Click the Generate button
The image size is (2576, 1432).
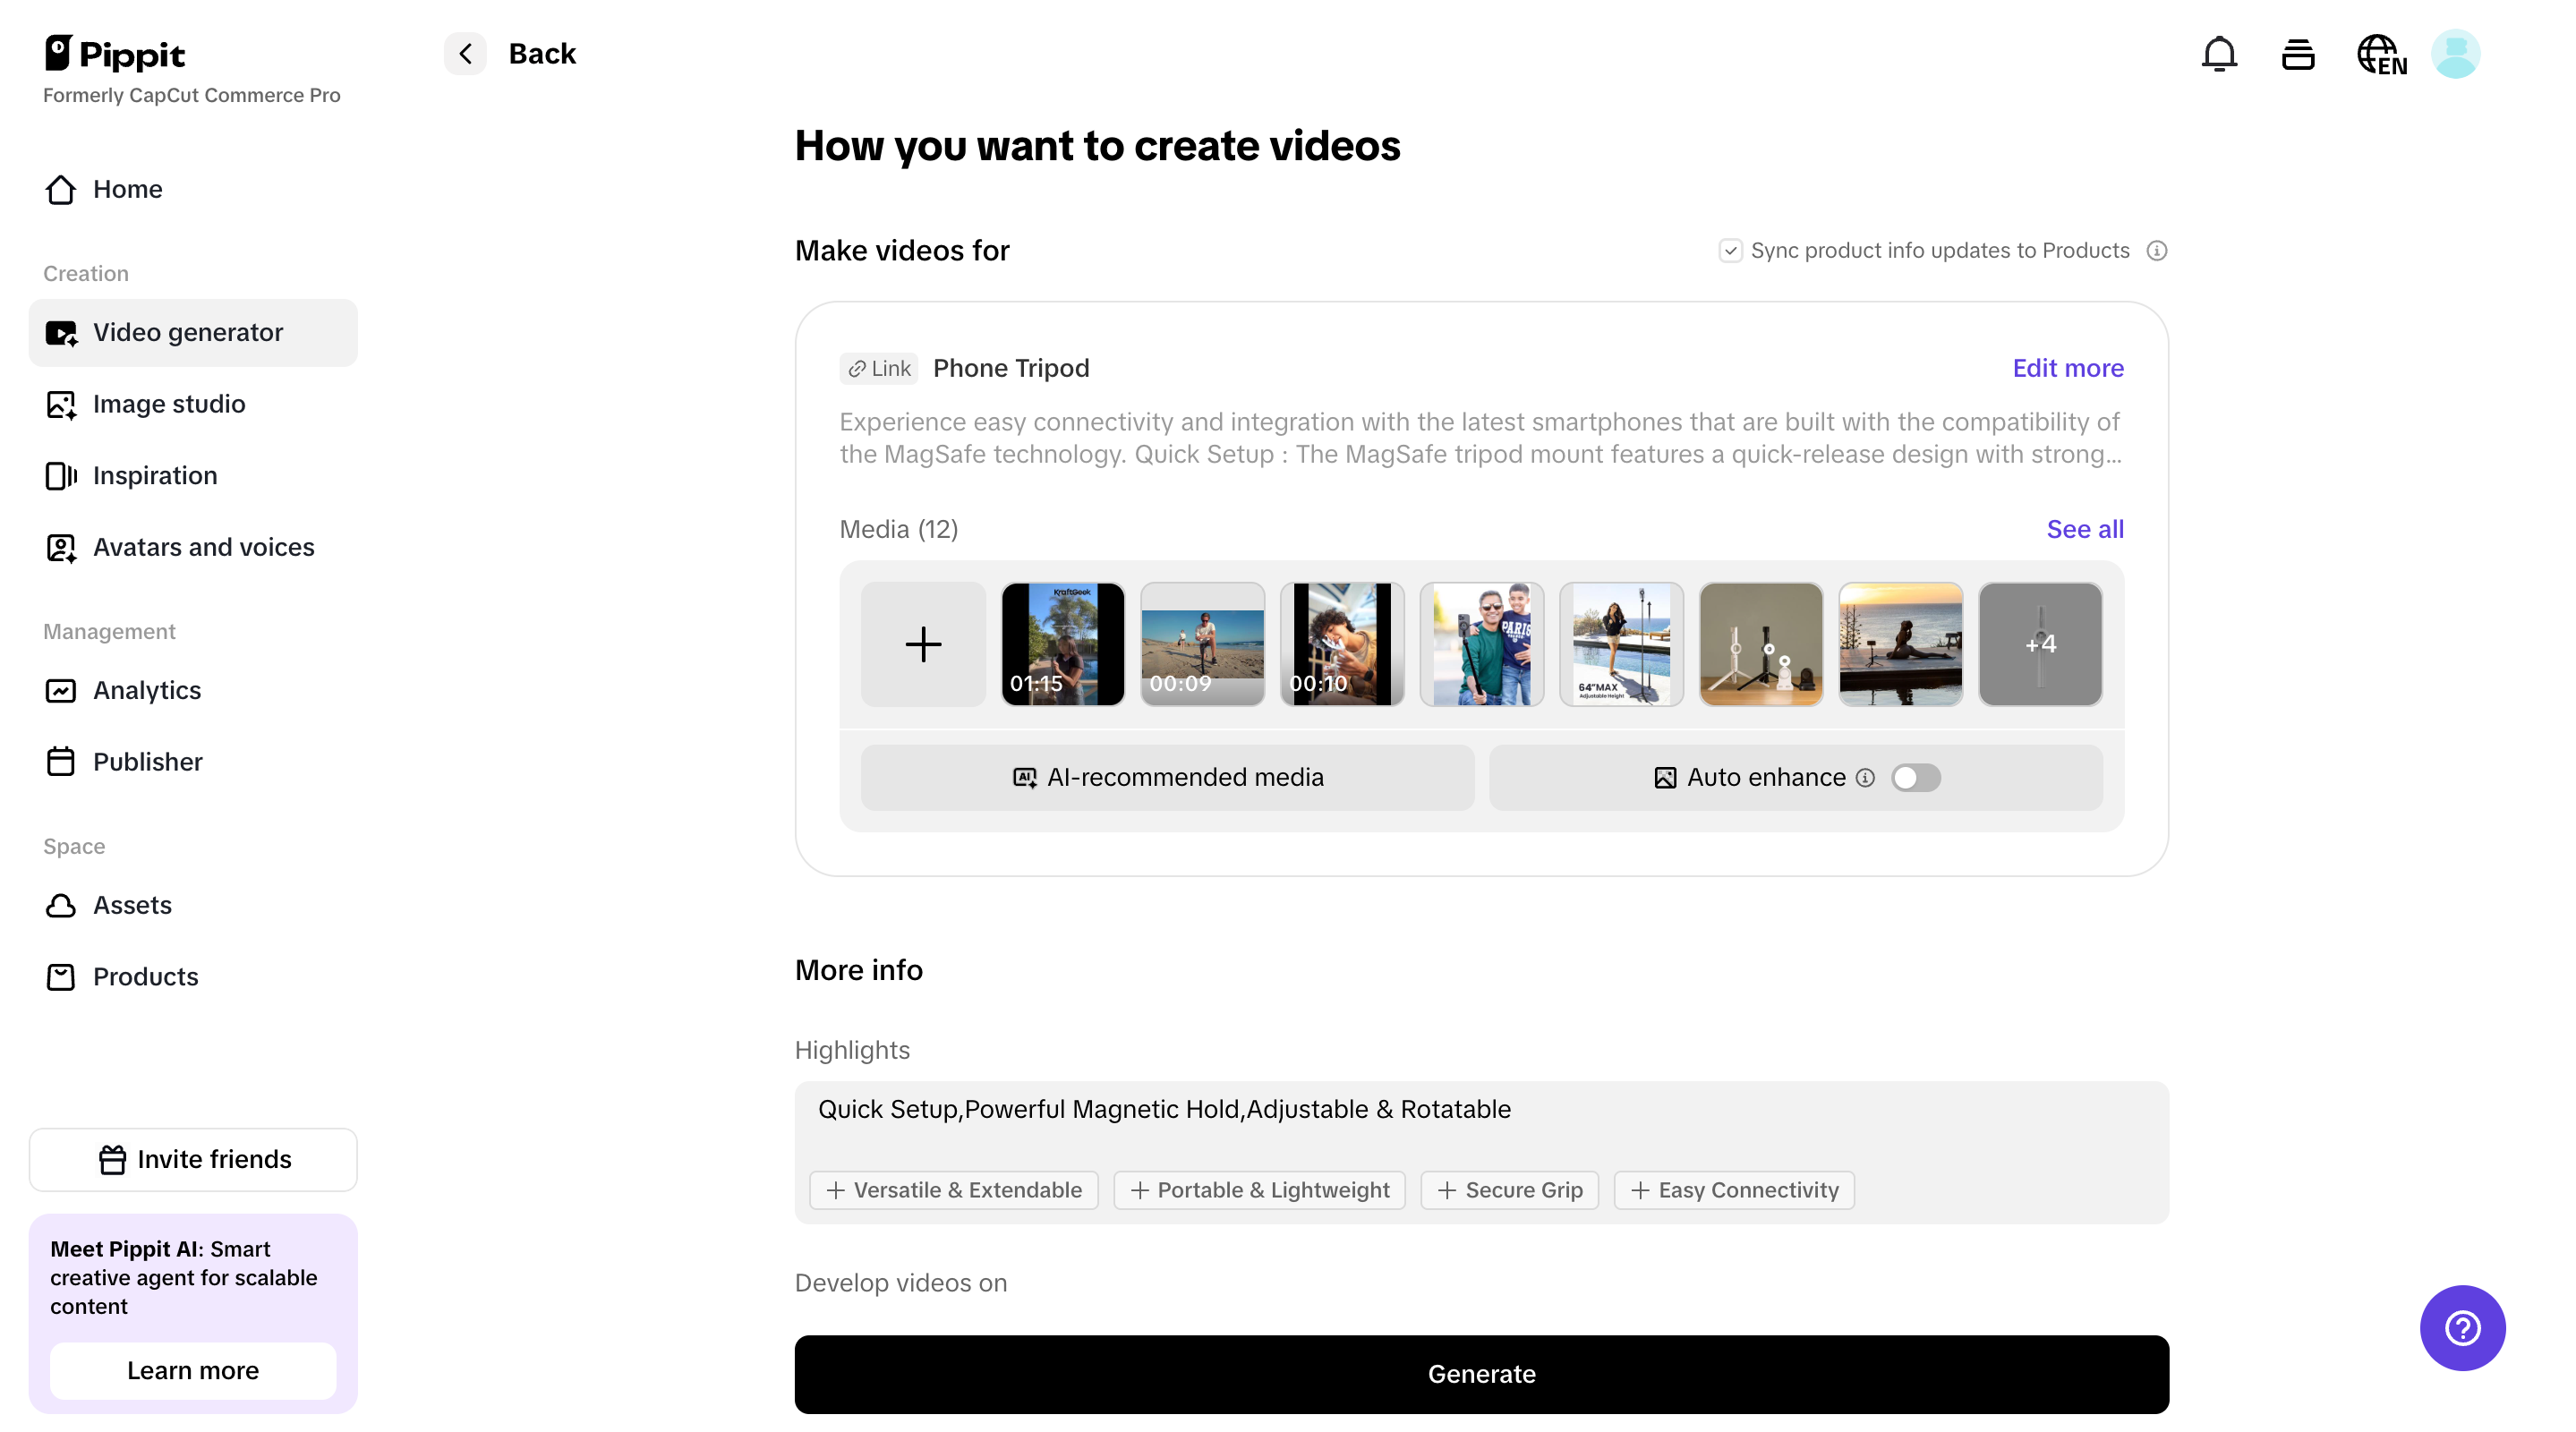pos(1481,1374)
